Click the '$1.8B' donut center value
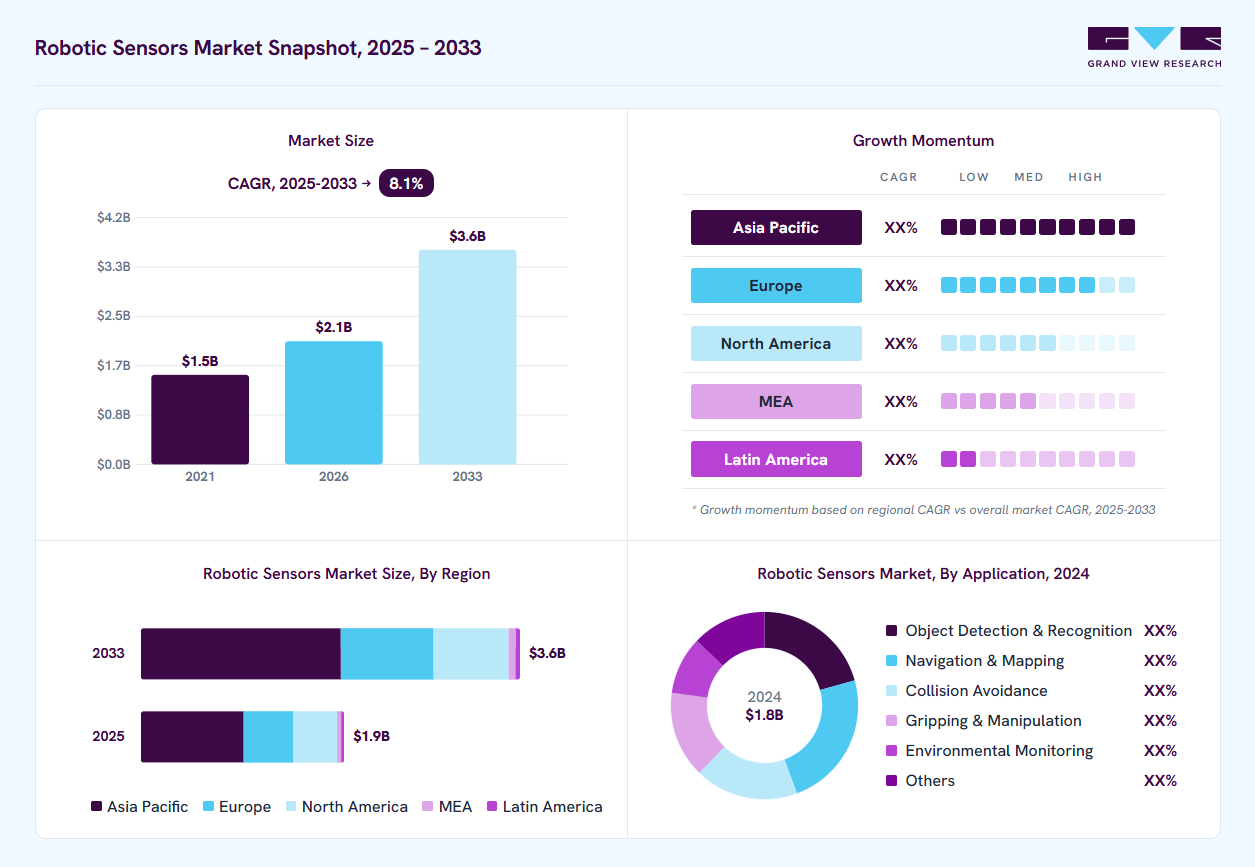The width and height of the screenshot is (1255, 867). click(764, 715)
